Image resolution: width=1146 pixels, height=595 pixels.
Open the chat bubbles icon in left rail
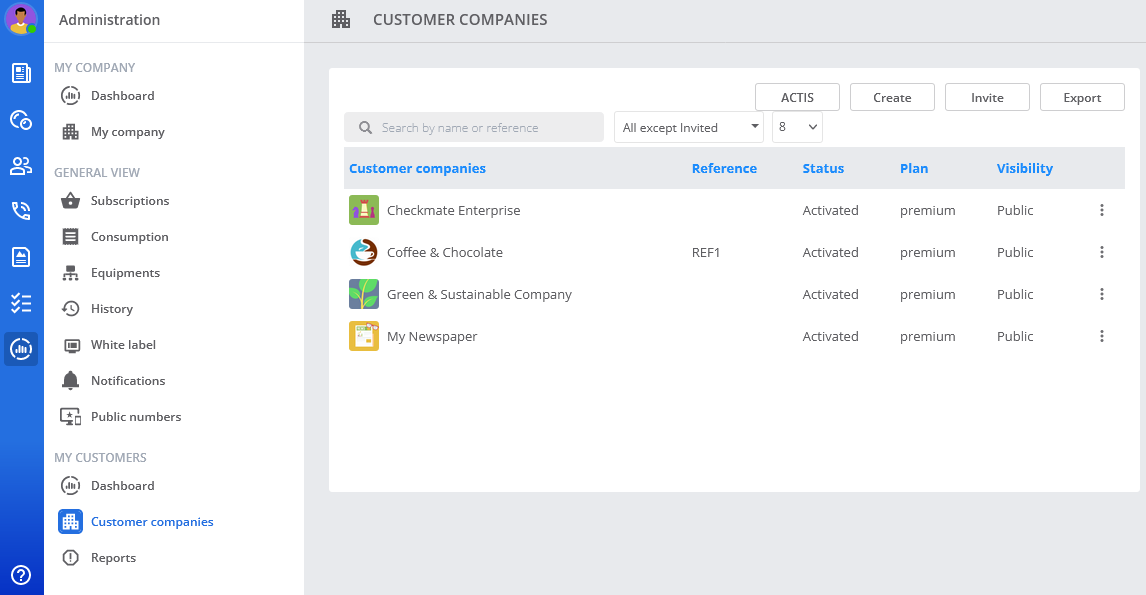coord(21,120)
